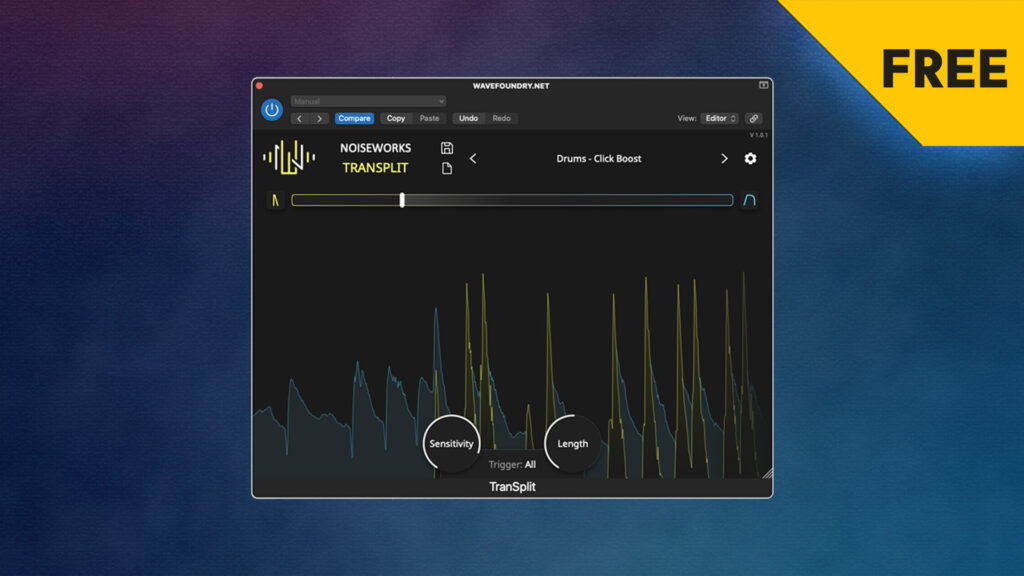Click the blue sustain shape icon
The height and width of the screenshot is (576, 1024).
pos(749,200)
